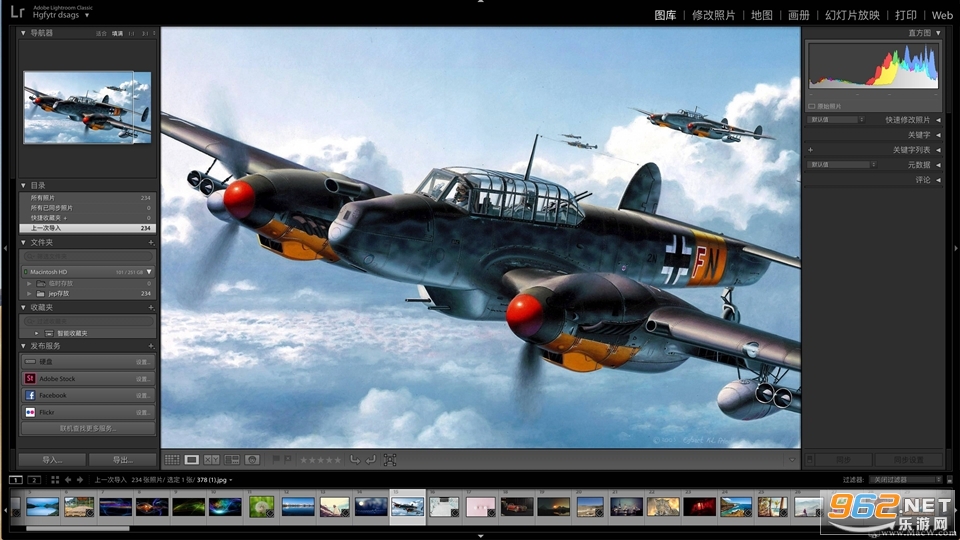The height and width of the screenshot is (540, 960).
Task: Expand the jep存放 folder
Action: point(29,293)
